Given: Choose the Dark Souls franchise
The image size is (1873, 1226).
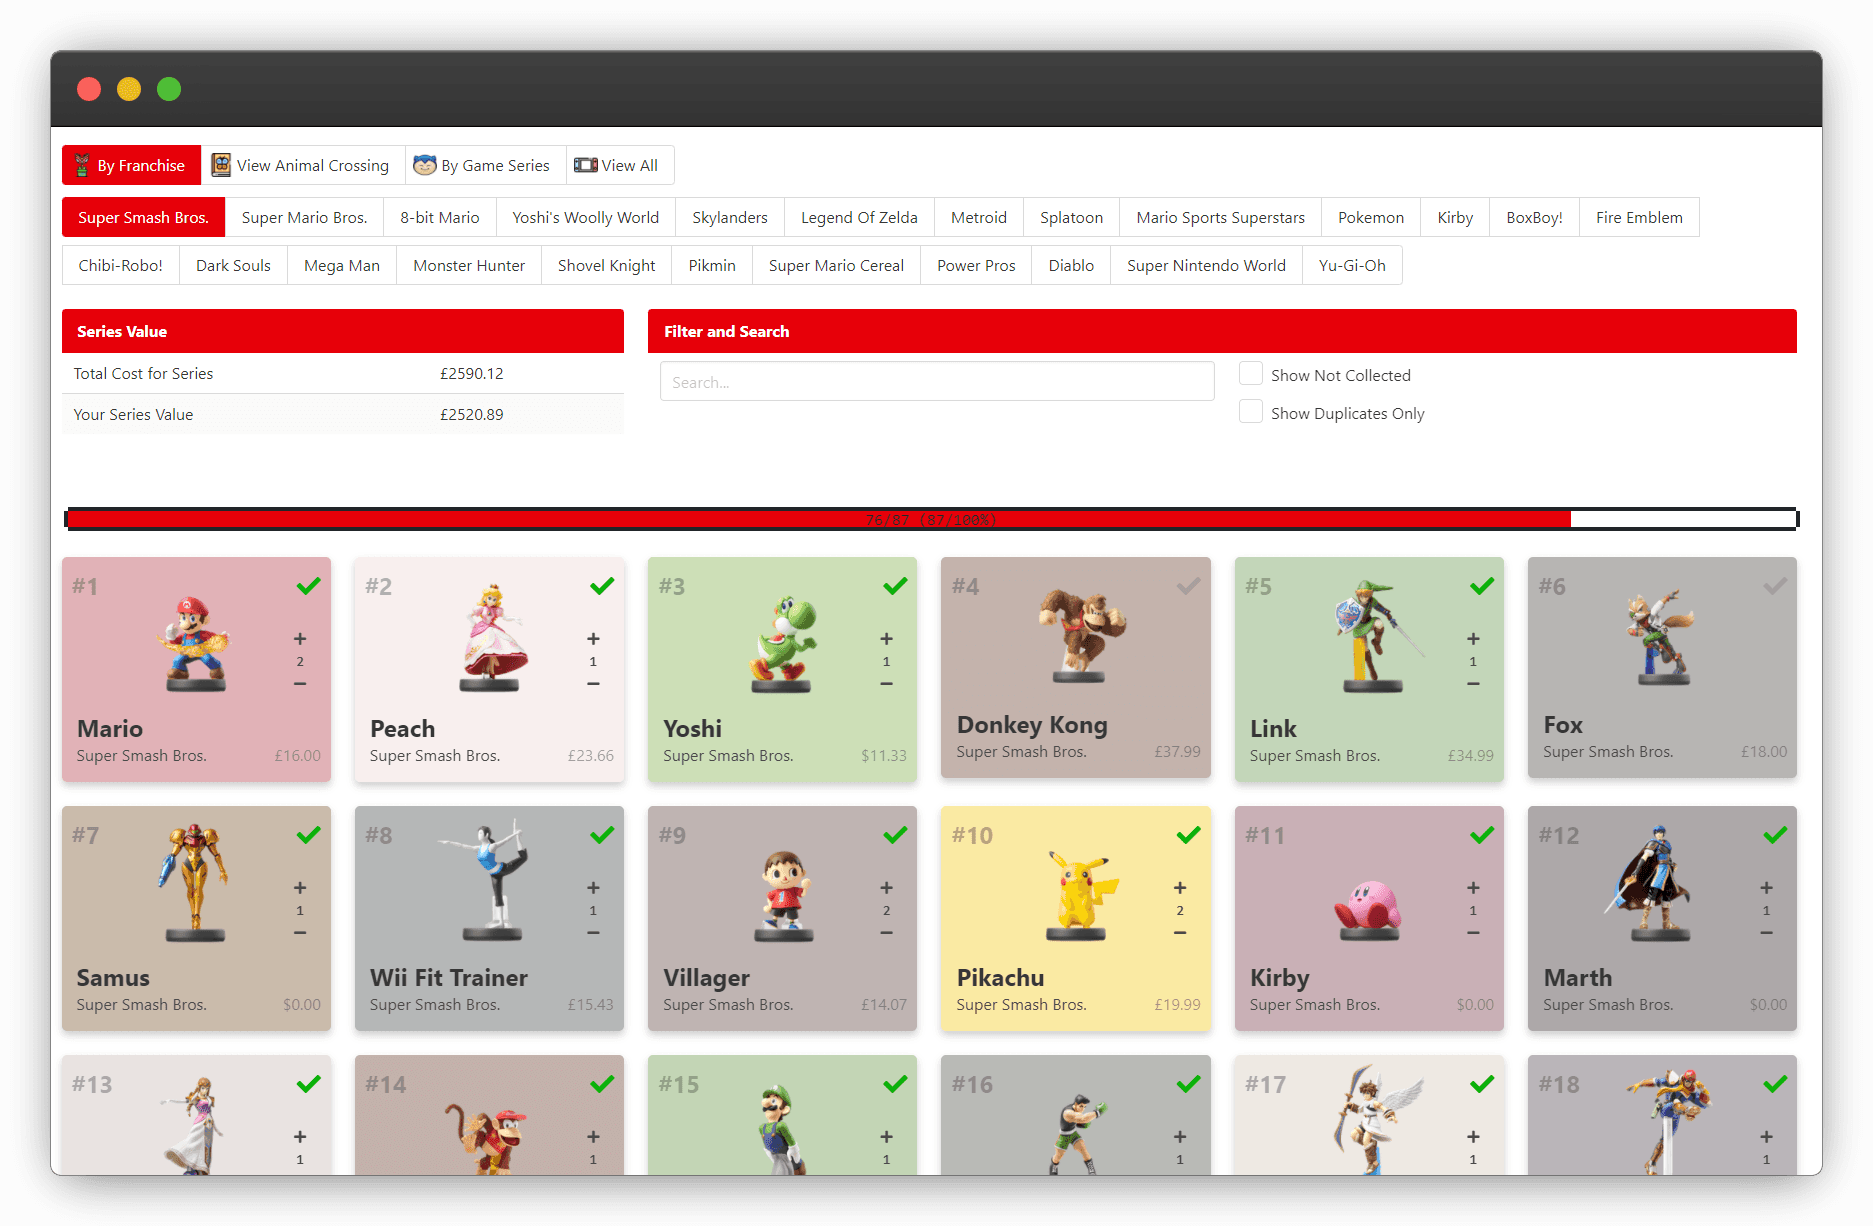Looking at the screenshot, I should 233,265.
